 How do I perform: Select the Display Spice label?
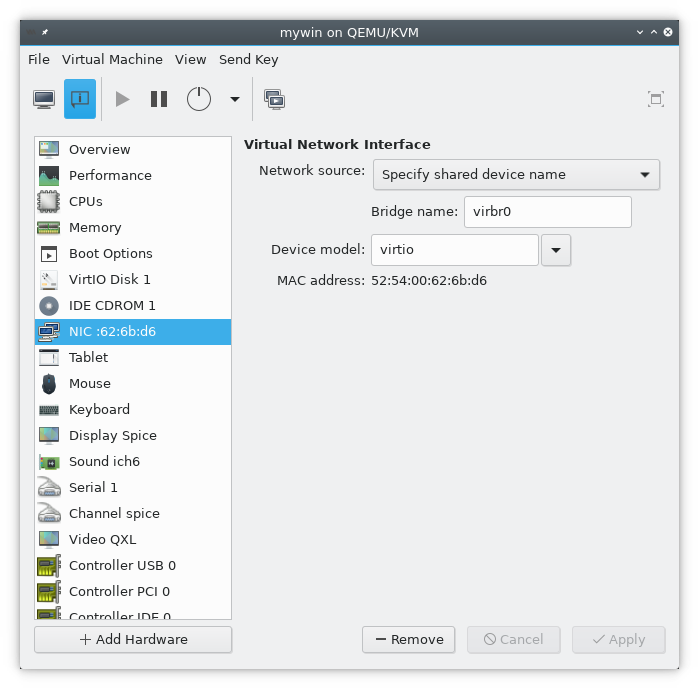[113, 435]
